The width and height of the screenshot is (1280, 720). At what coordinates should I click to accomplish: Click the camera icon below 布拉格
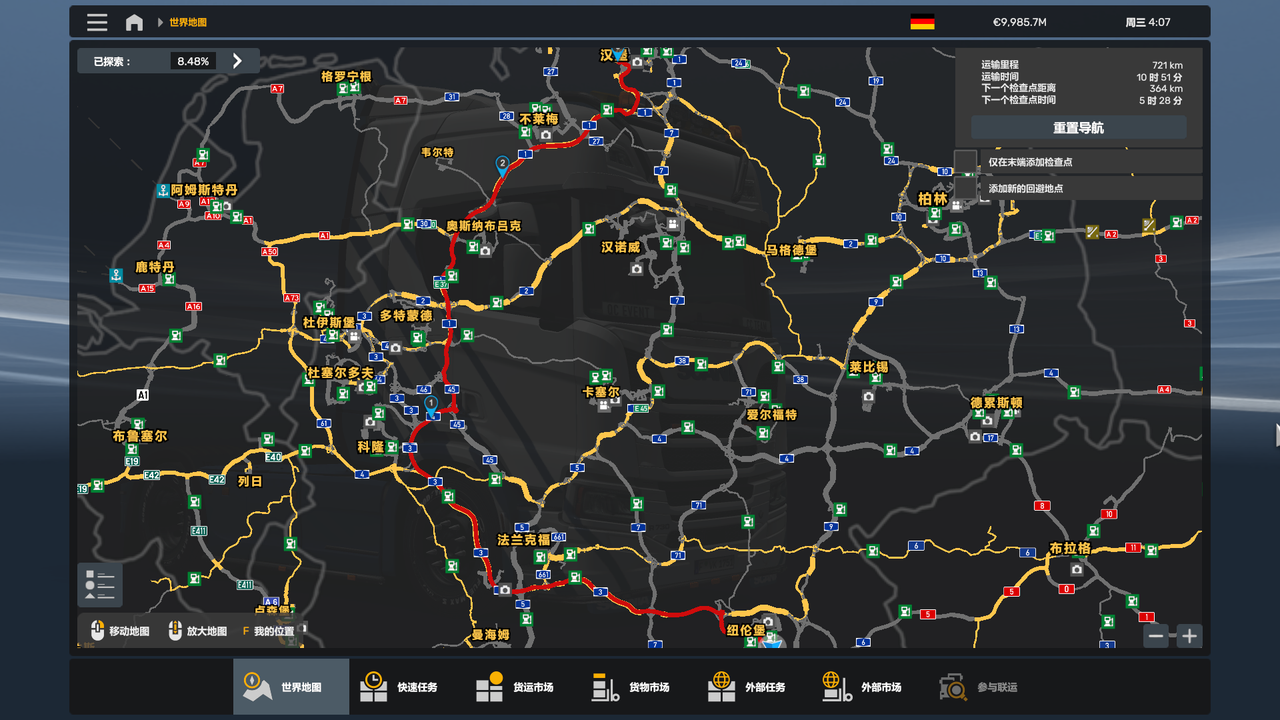click(1076, 569)
